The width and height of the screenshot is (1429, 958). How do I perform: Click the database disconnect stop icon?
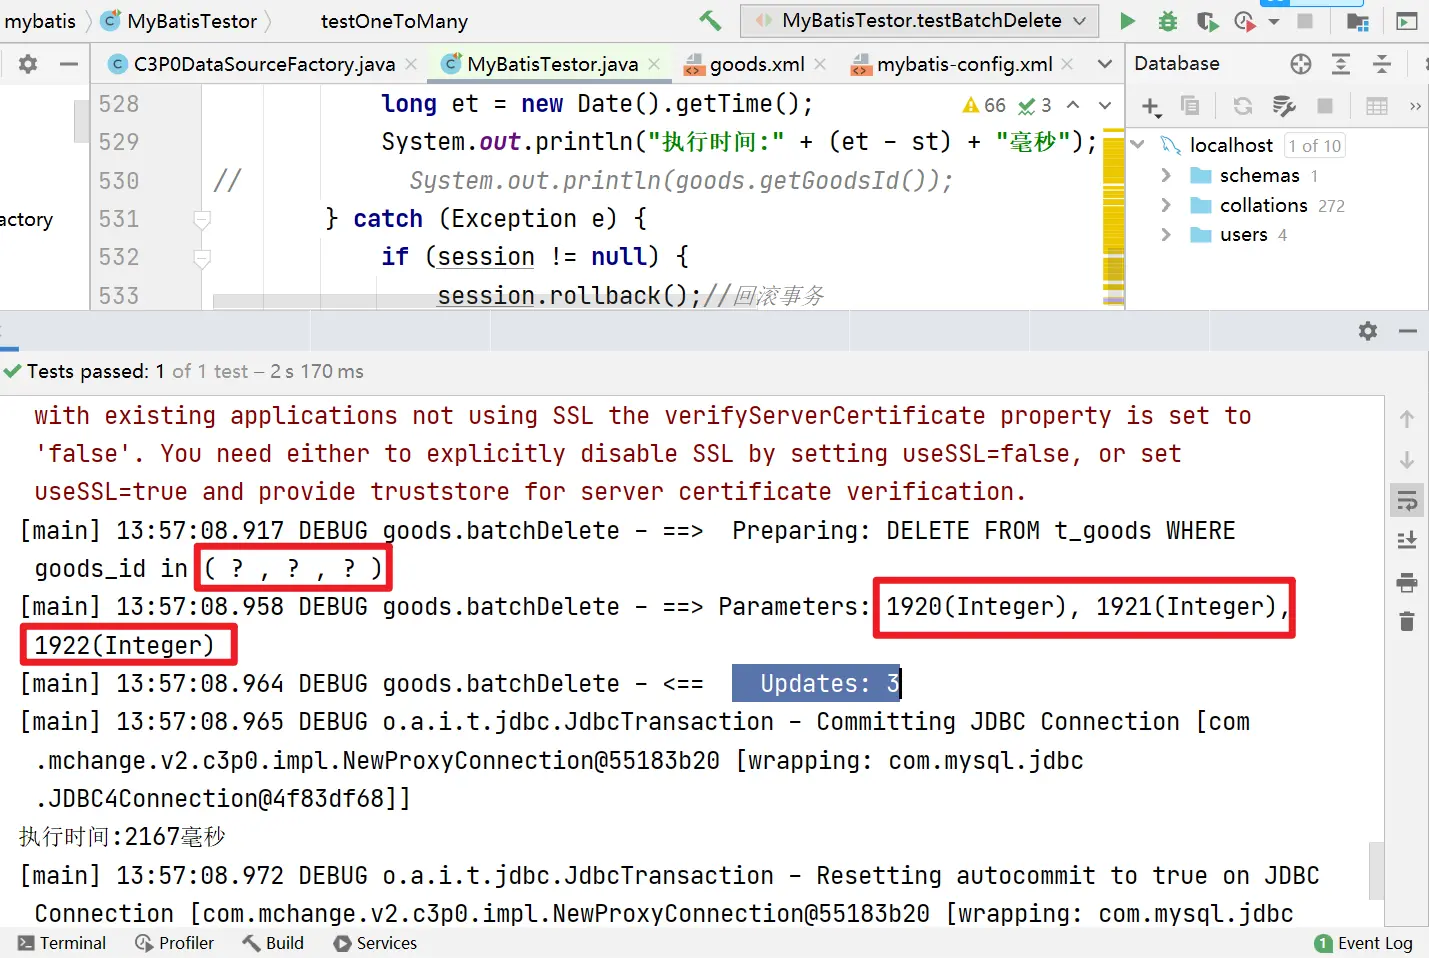click(1325, 105)
